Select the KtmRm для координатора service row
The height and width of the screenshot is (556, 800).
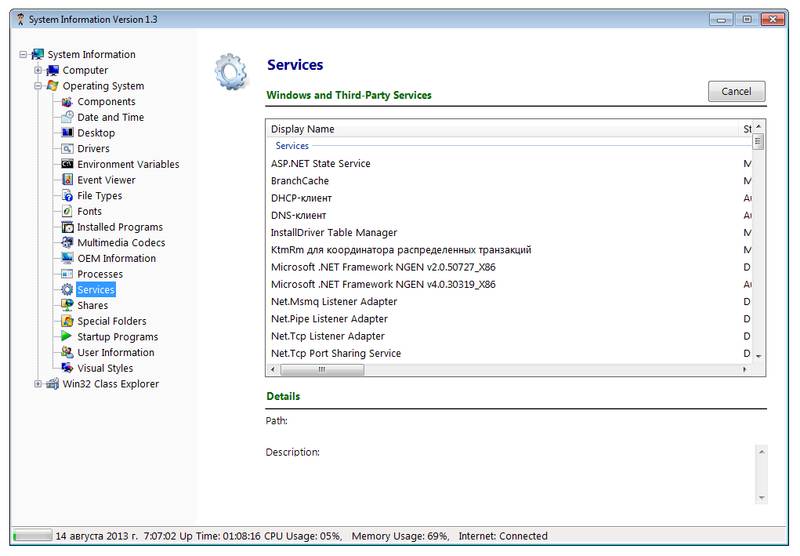509,250
